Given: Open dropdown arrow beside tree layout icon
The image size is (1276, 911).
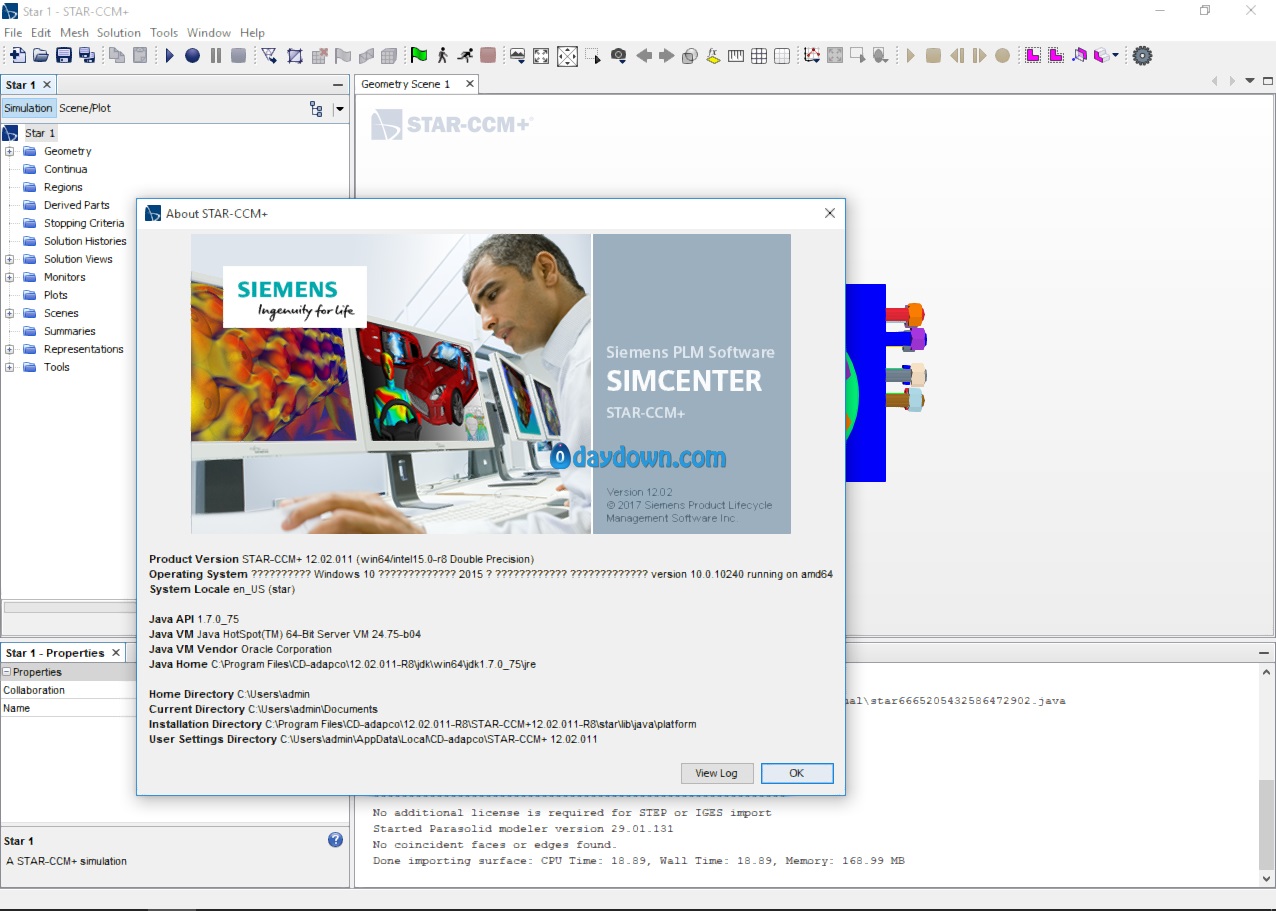Looking at the screenshot, I should [x=339, y=108].
